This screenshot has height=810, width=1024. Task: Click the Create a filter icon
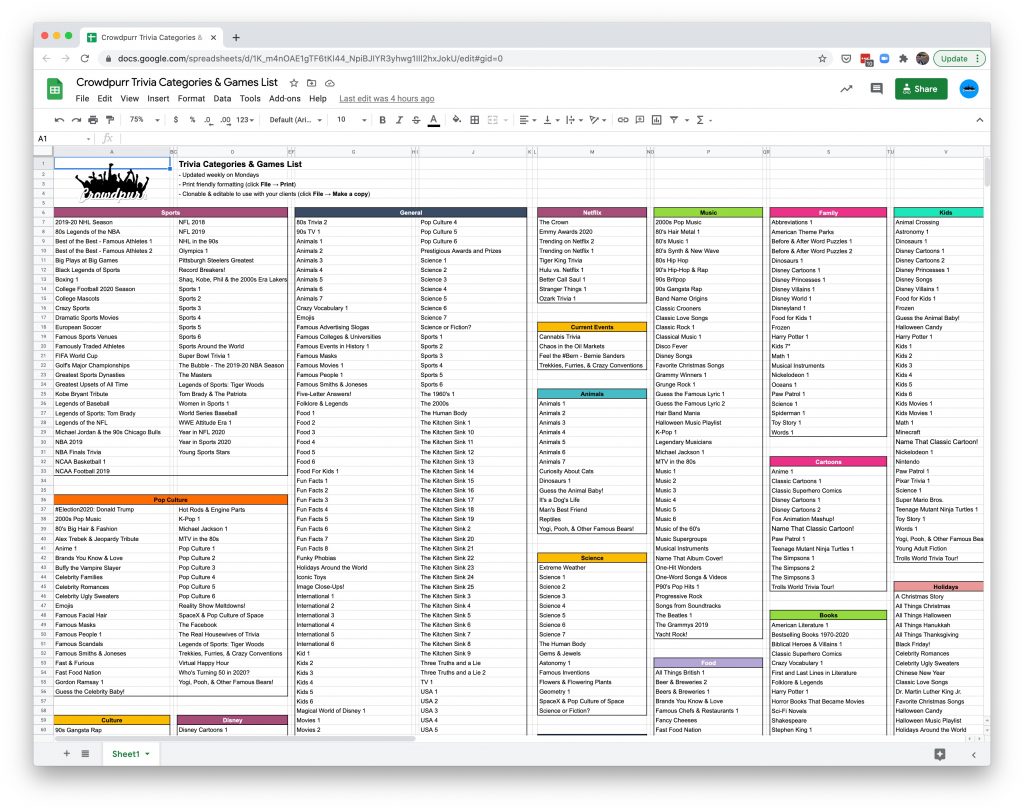674,119
